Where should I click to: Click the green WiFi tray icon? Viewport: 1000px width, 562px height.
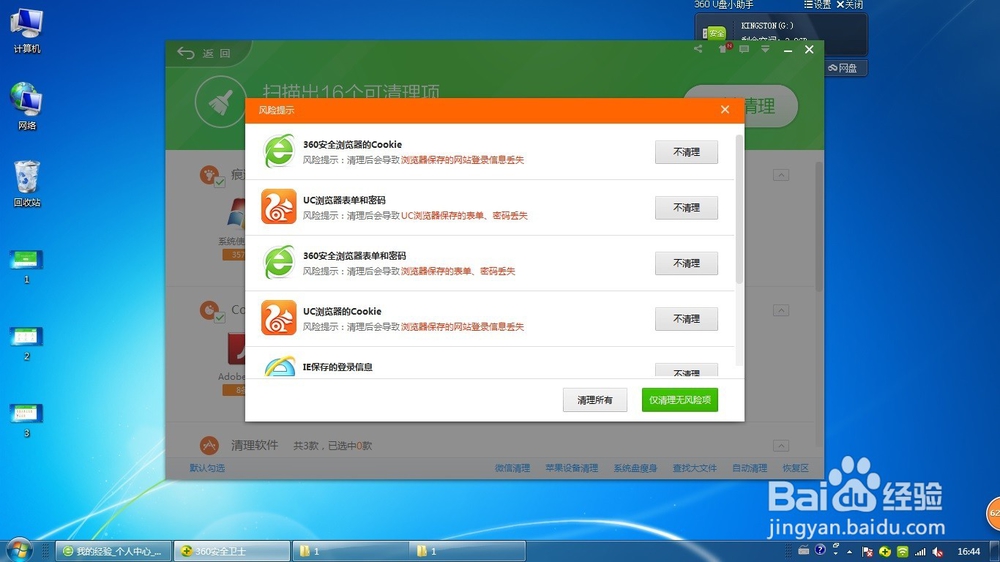pos(902,552)
